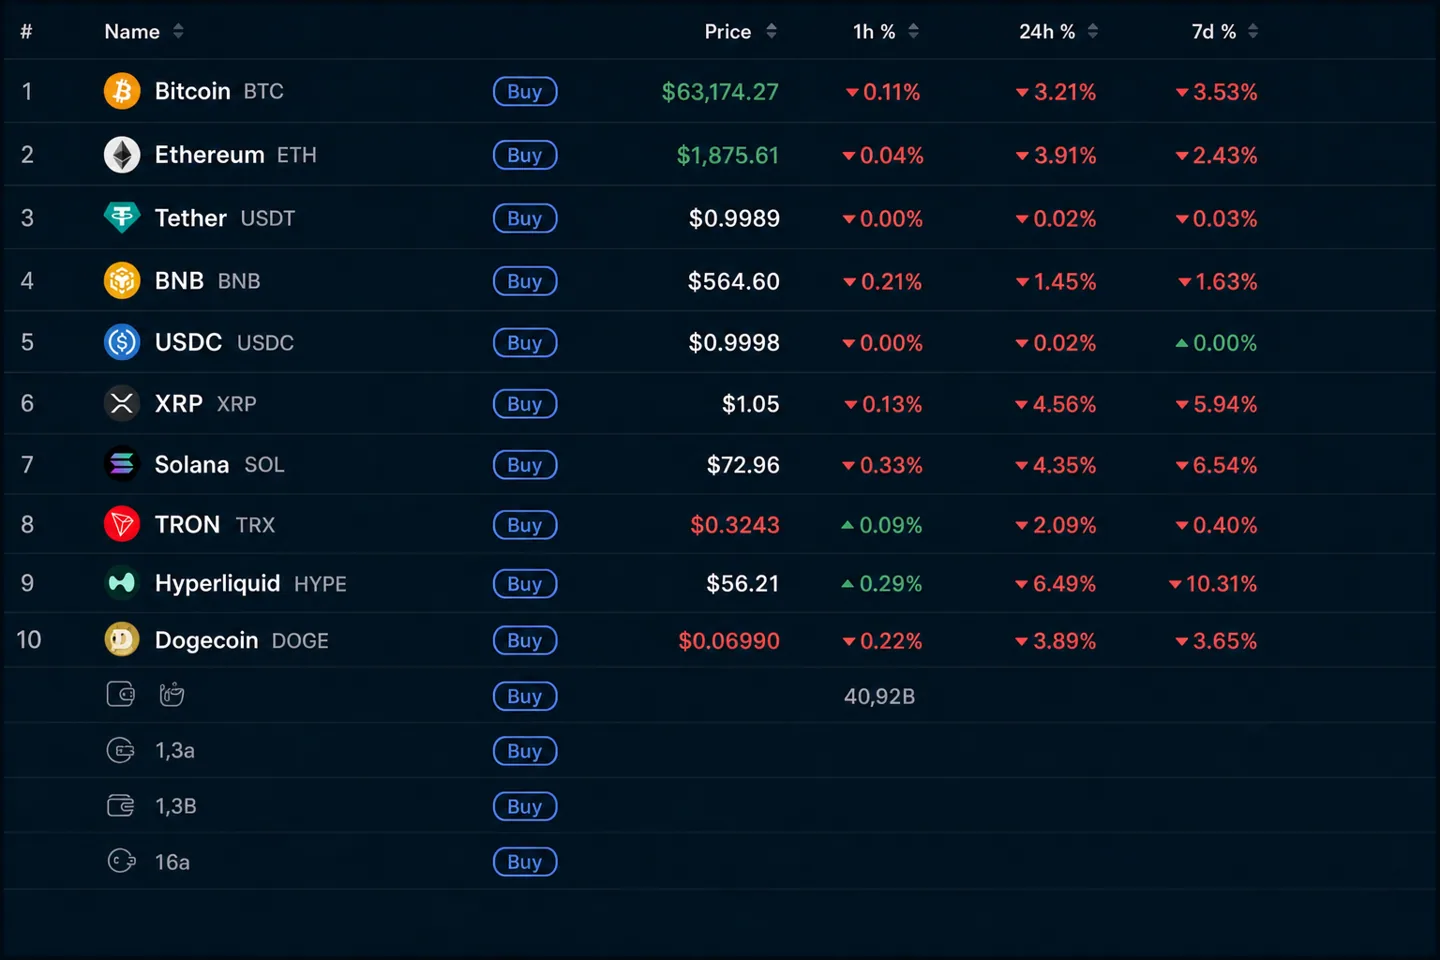Click Buy in the 1,3a row

tap(525, 751)
